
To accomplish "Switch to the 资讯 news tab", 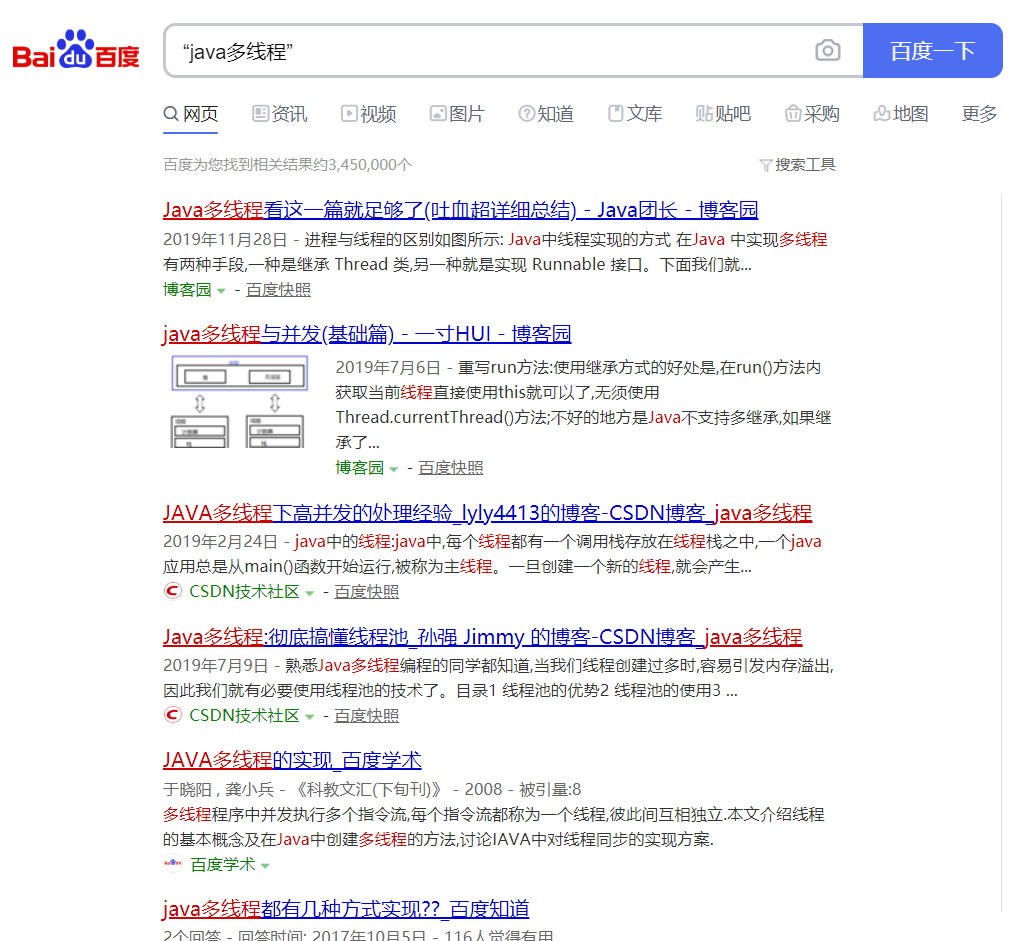I will 289,114.
